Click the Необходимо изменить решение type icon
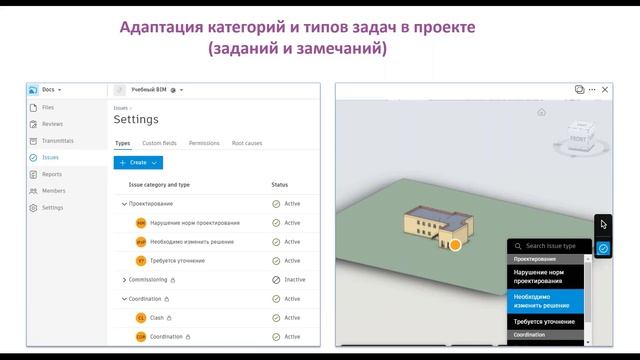The height and width of the screenshot is (360, 640). tap(141, 242)
